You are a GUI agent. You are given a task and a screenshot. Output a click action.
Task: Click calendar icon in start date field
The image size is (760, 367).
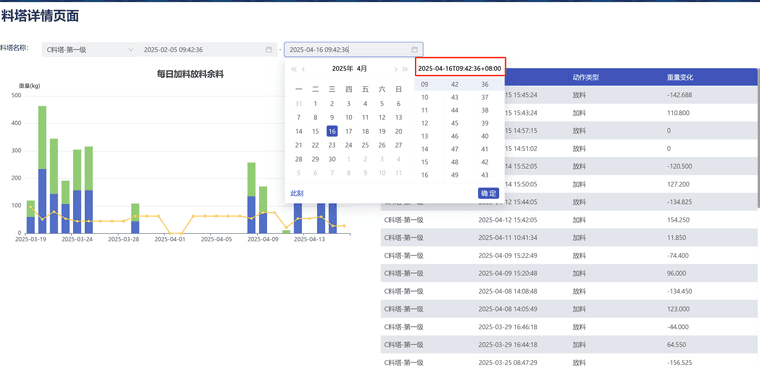coord(269,49)
